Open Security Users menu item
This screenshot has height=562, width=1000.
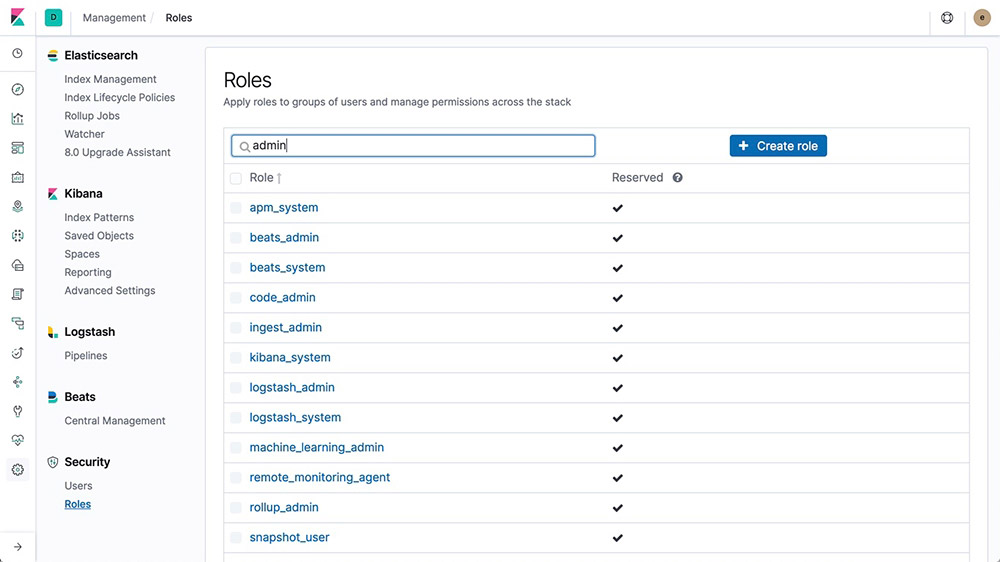(78, 486)
